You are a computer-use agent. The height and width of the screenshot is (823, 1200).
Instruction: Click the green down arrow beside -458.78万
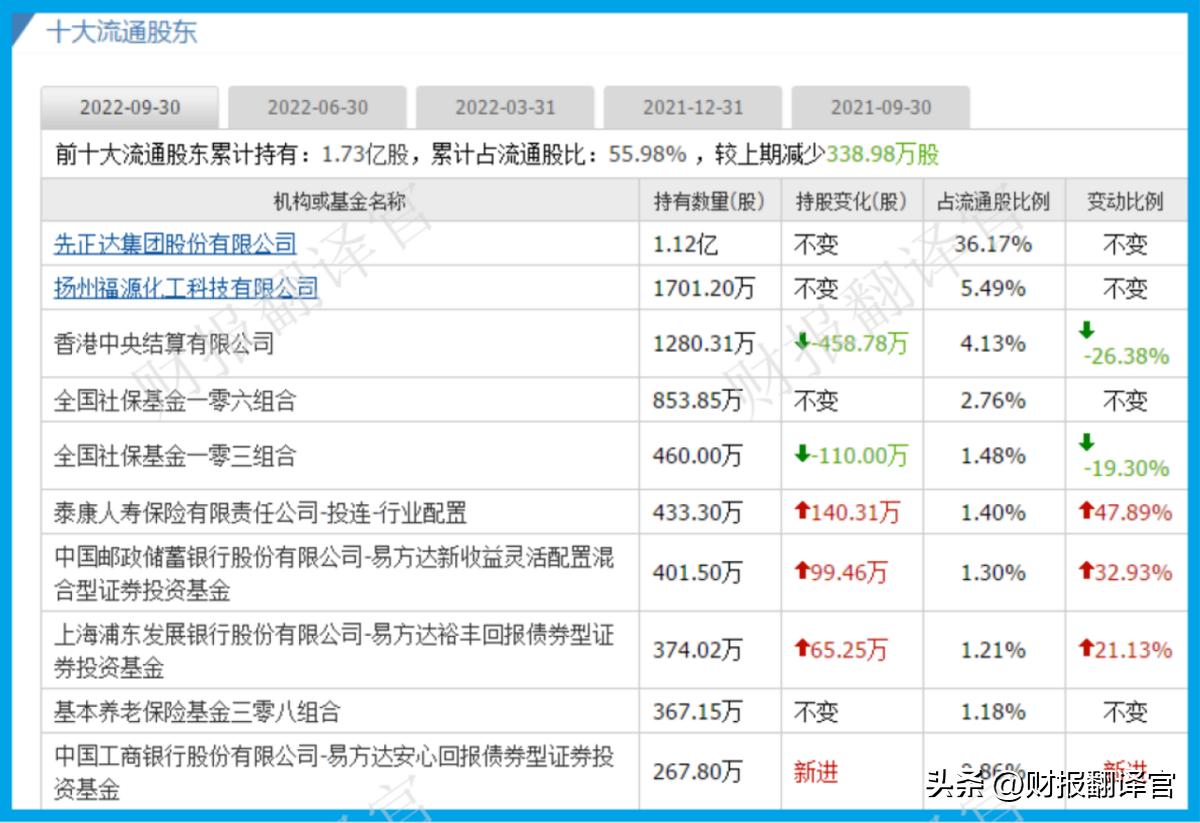[802, 342]
